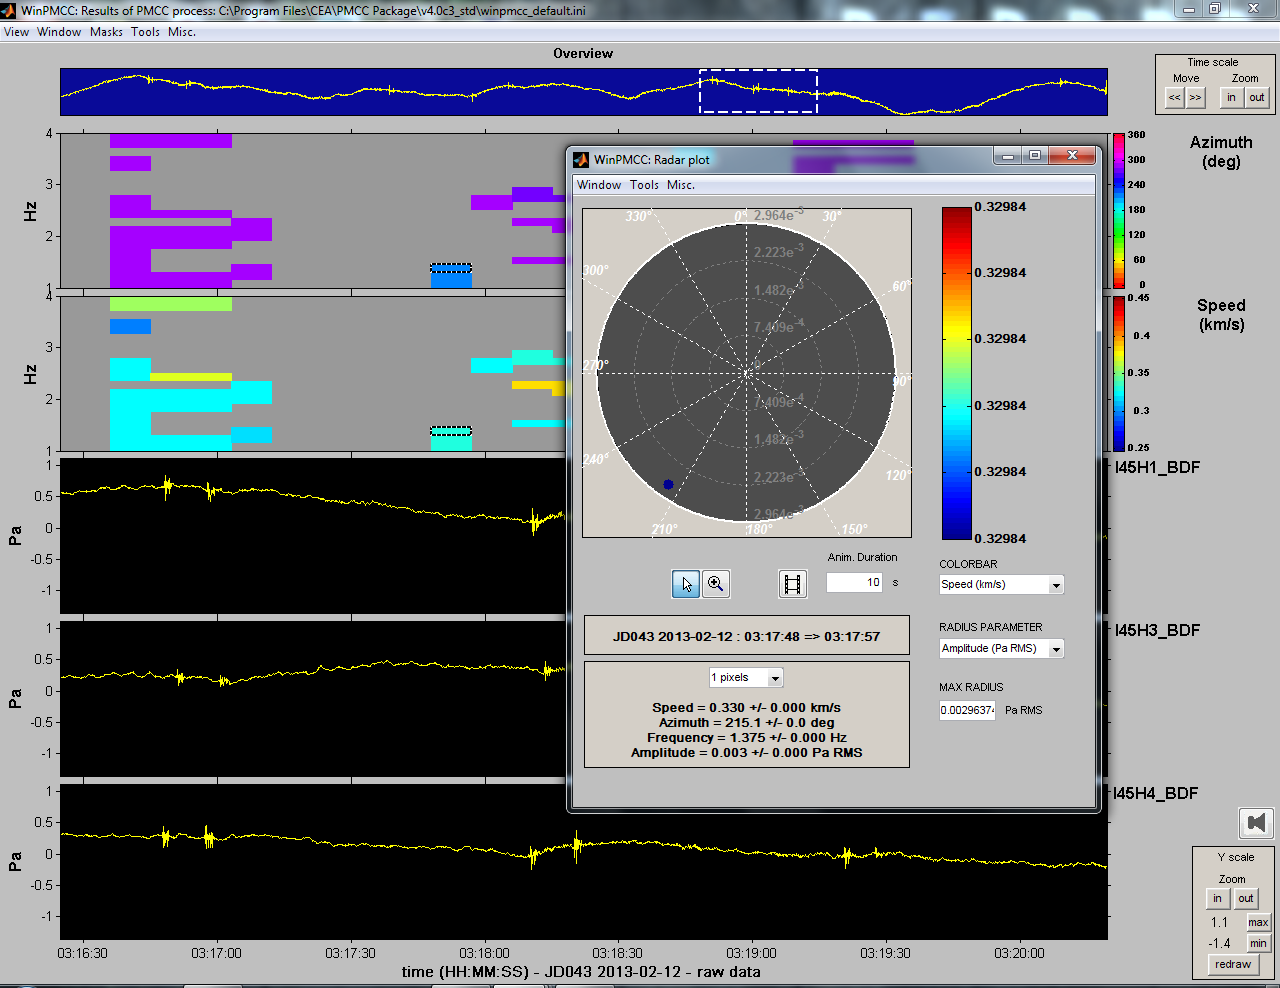1280x988 pixels.
Task: Edit the Anim. Duration input field
Action: pos(855,582)
